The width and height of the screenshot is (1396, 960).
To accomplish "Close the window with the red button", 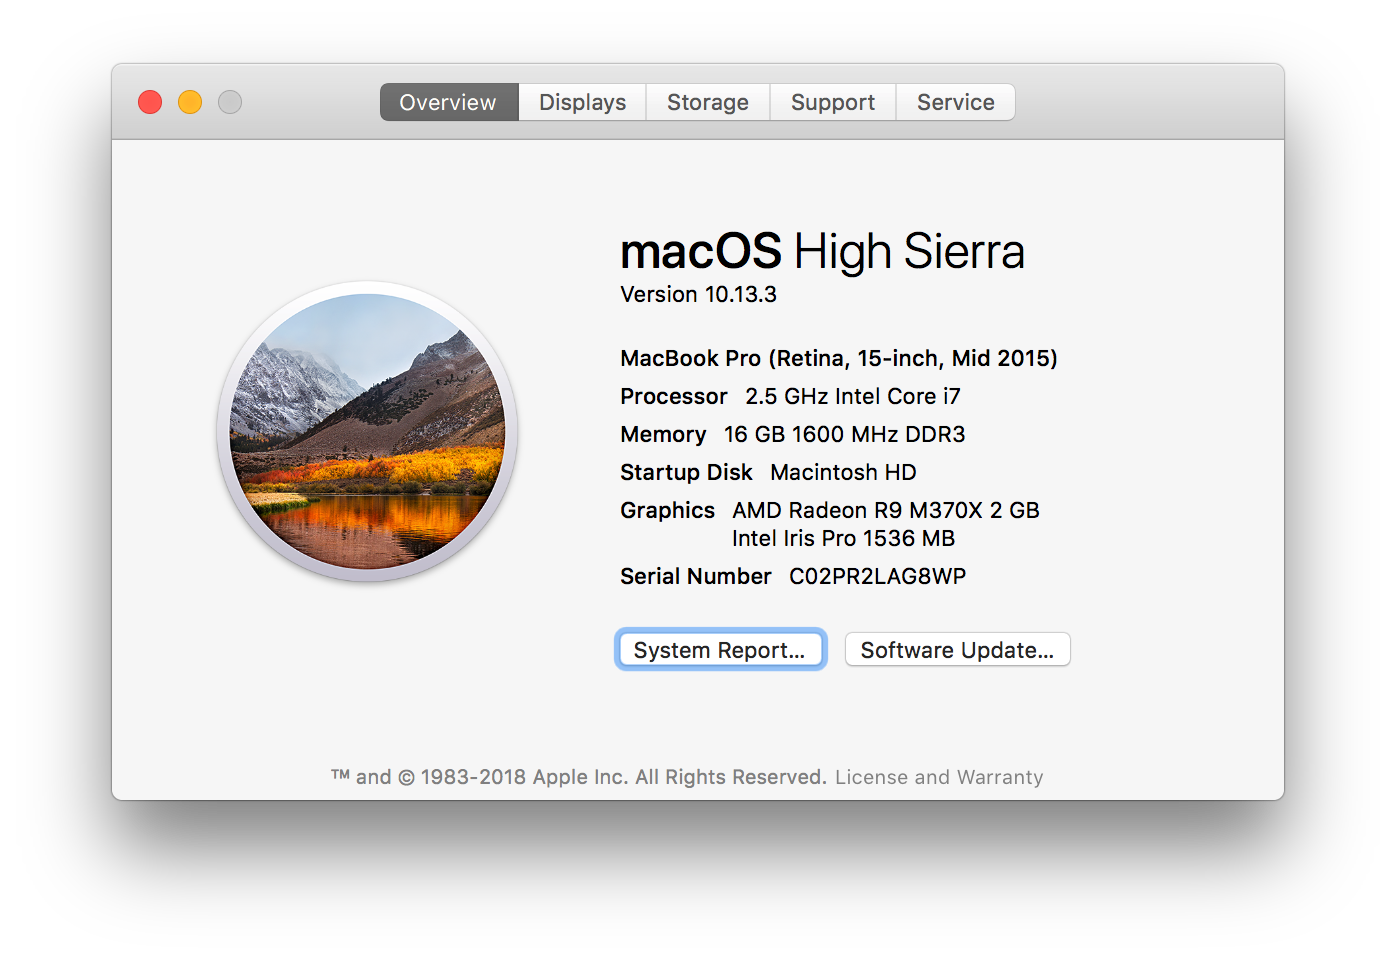I will click(x=150, y=102).
